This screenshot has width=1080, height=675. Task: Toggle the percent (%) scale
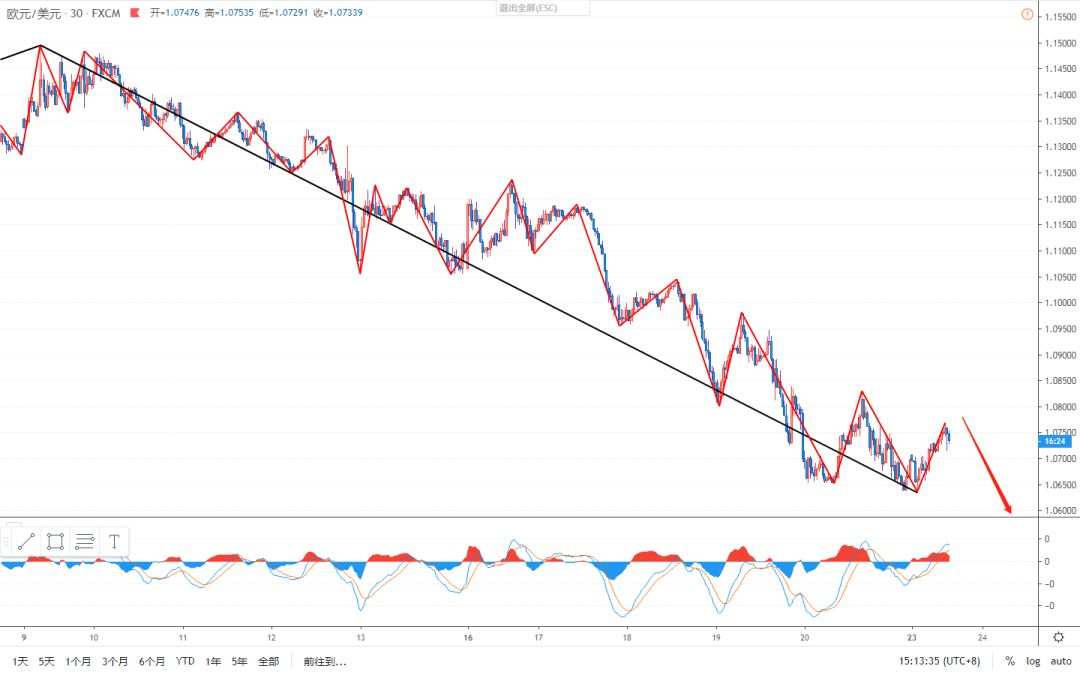pyautogui.click(x=1010, y=661)
